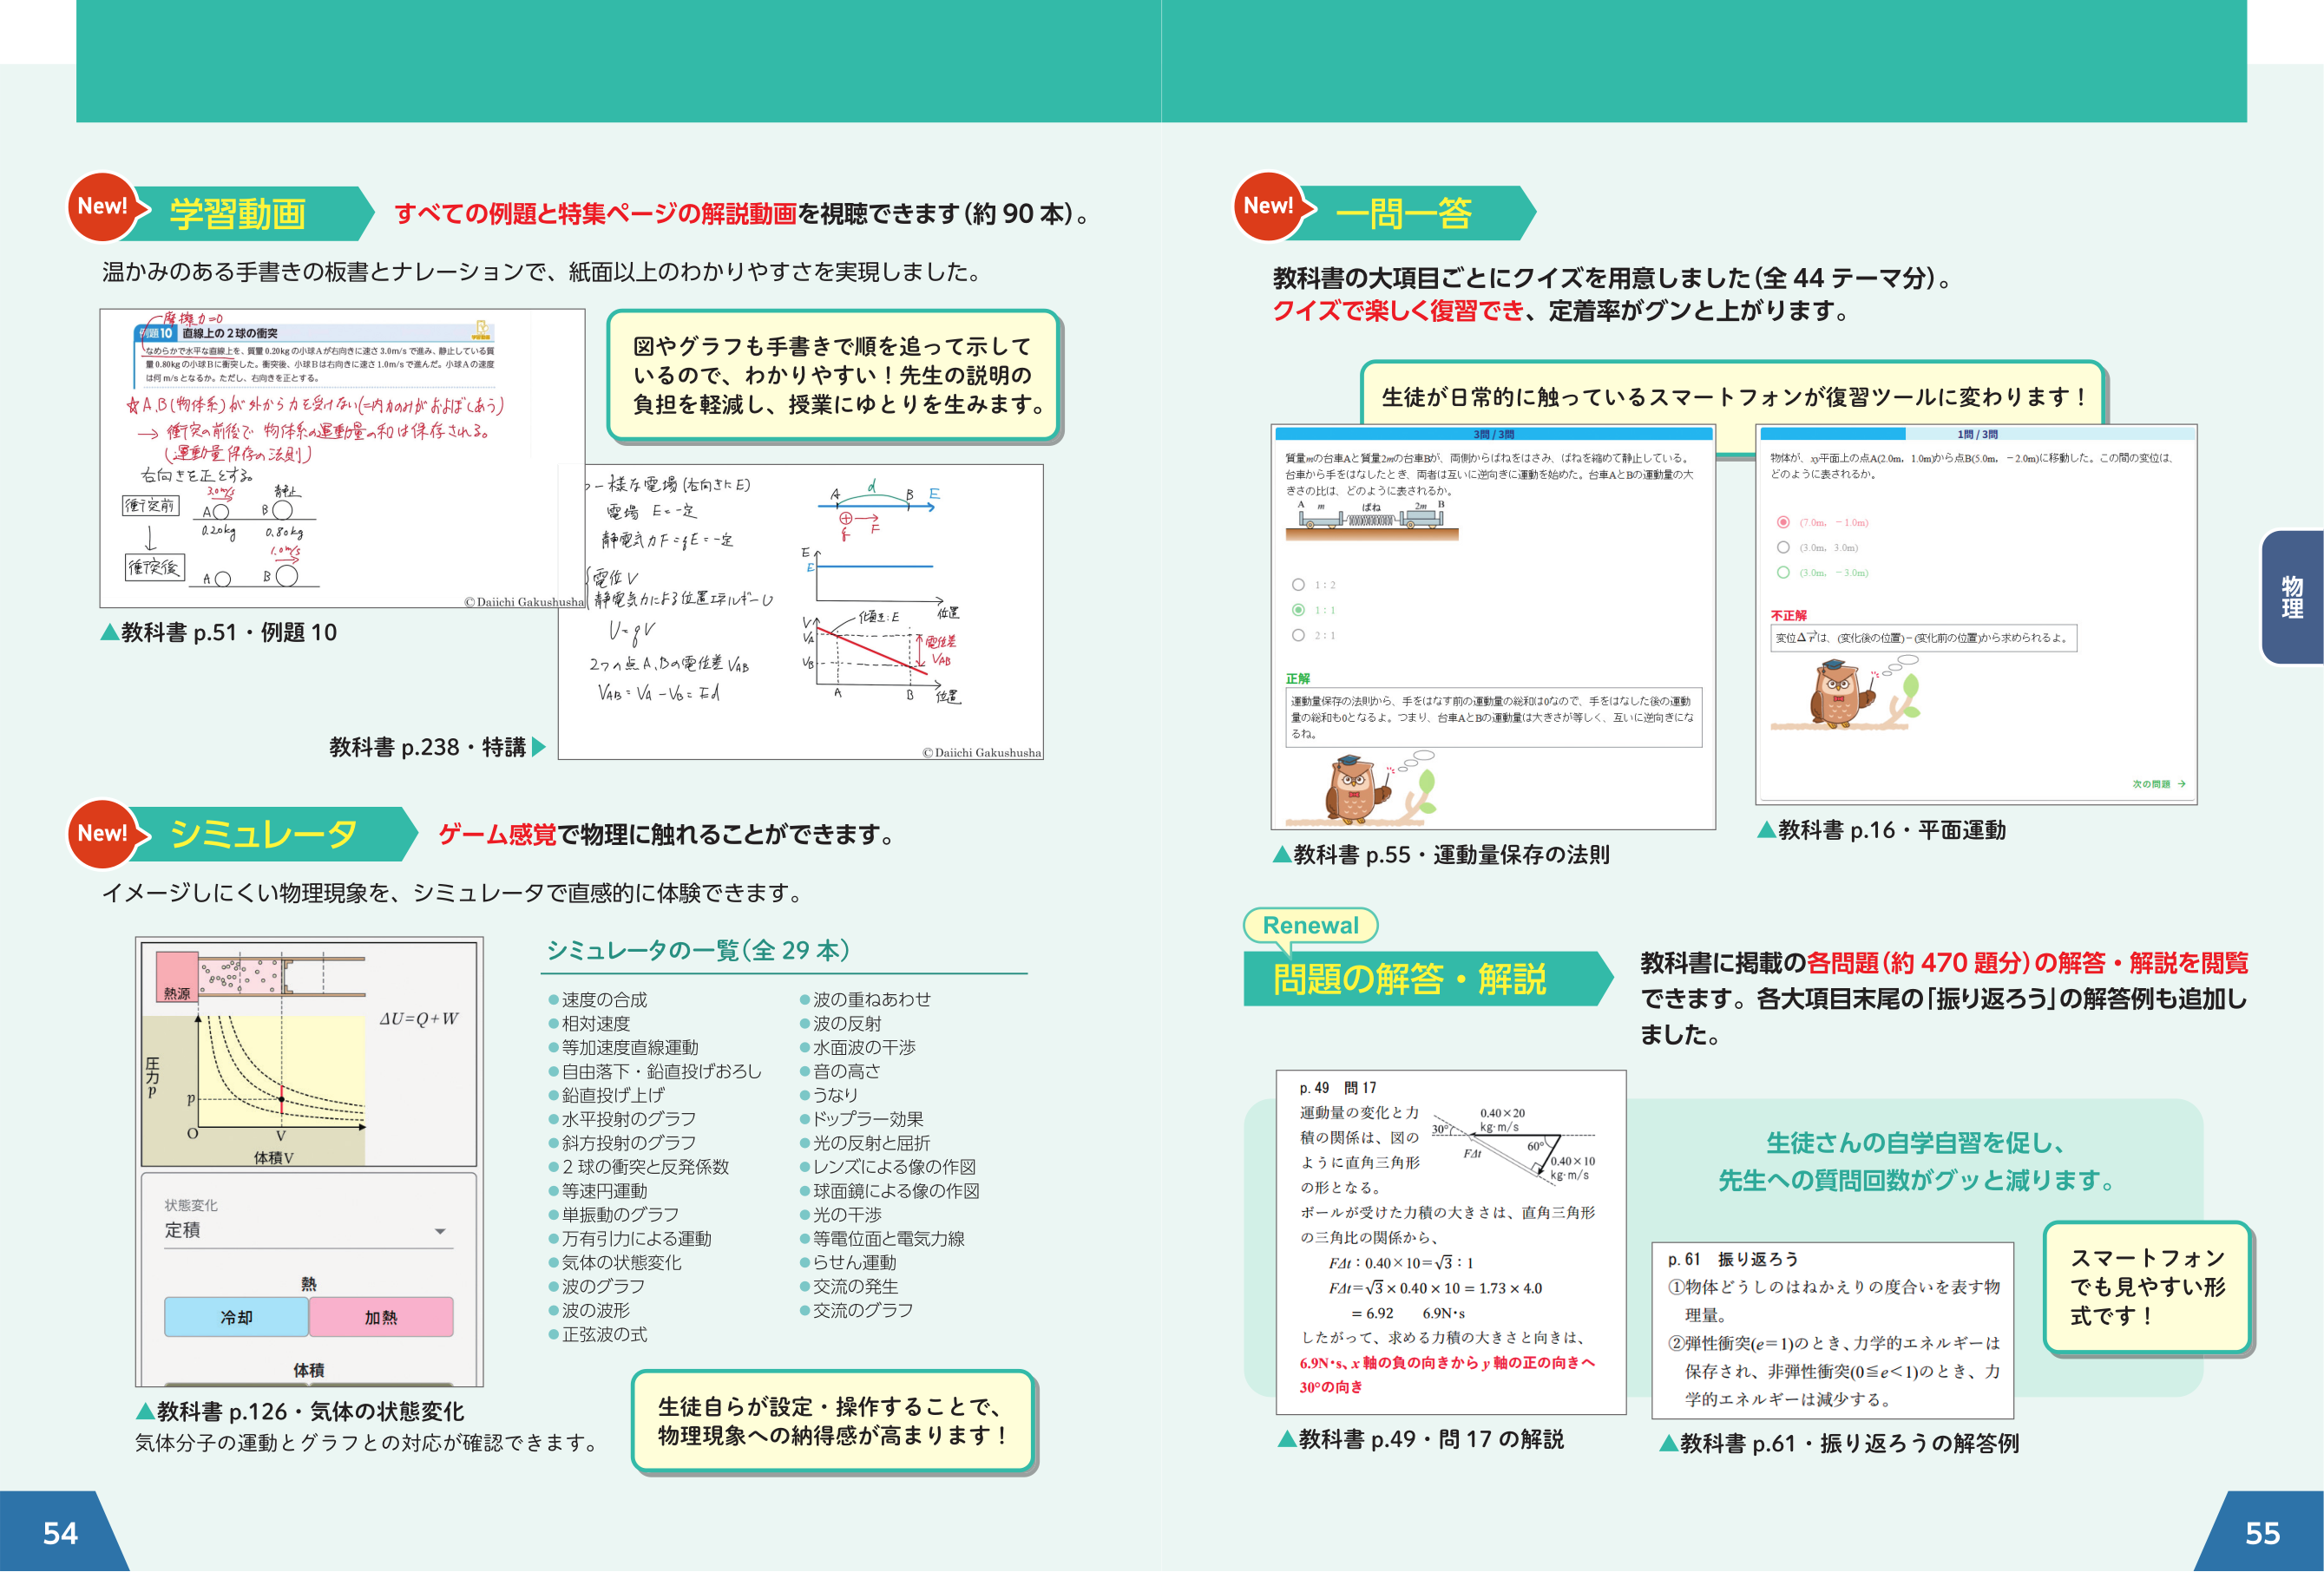This screenshot has width=2324, height=1572.
Task: Click the trophy icon in the 例題10 header
Action: click(481, 330)
